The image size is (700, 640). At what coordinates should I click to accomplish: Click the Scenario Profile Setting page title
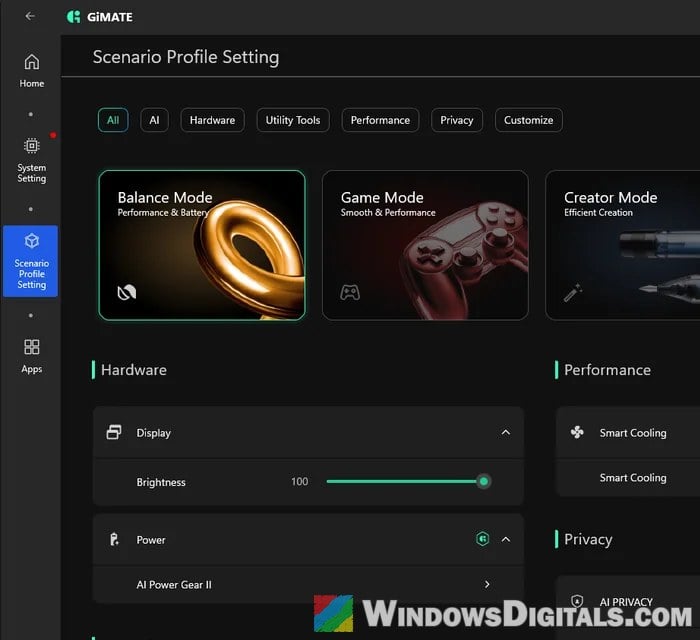point(186,57)
